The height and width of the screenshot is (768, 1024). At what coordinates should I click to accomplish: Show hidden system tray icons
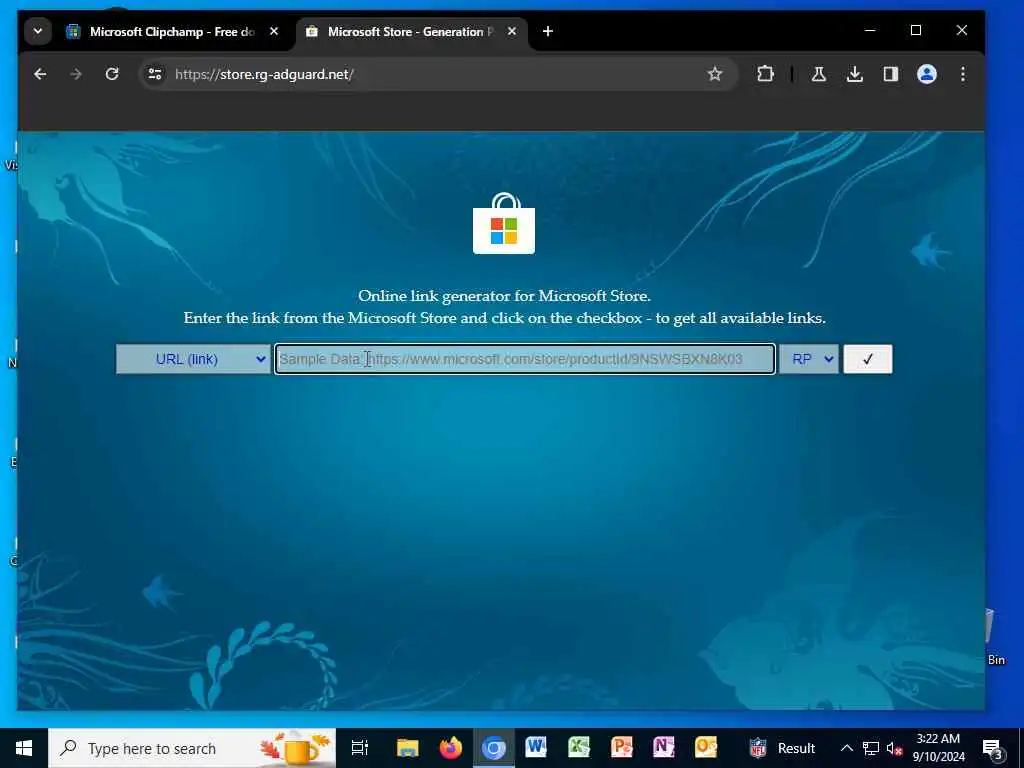click(846, 748)
